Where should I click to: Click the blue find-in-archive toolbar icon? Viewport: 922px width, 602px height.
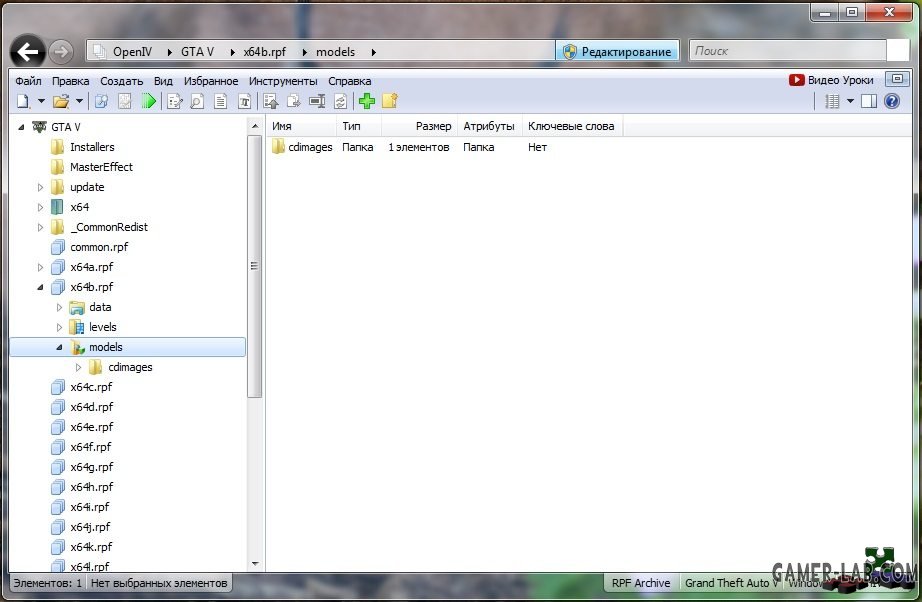click(101, 101)
